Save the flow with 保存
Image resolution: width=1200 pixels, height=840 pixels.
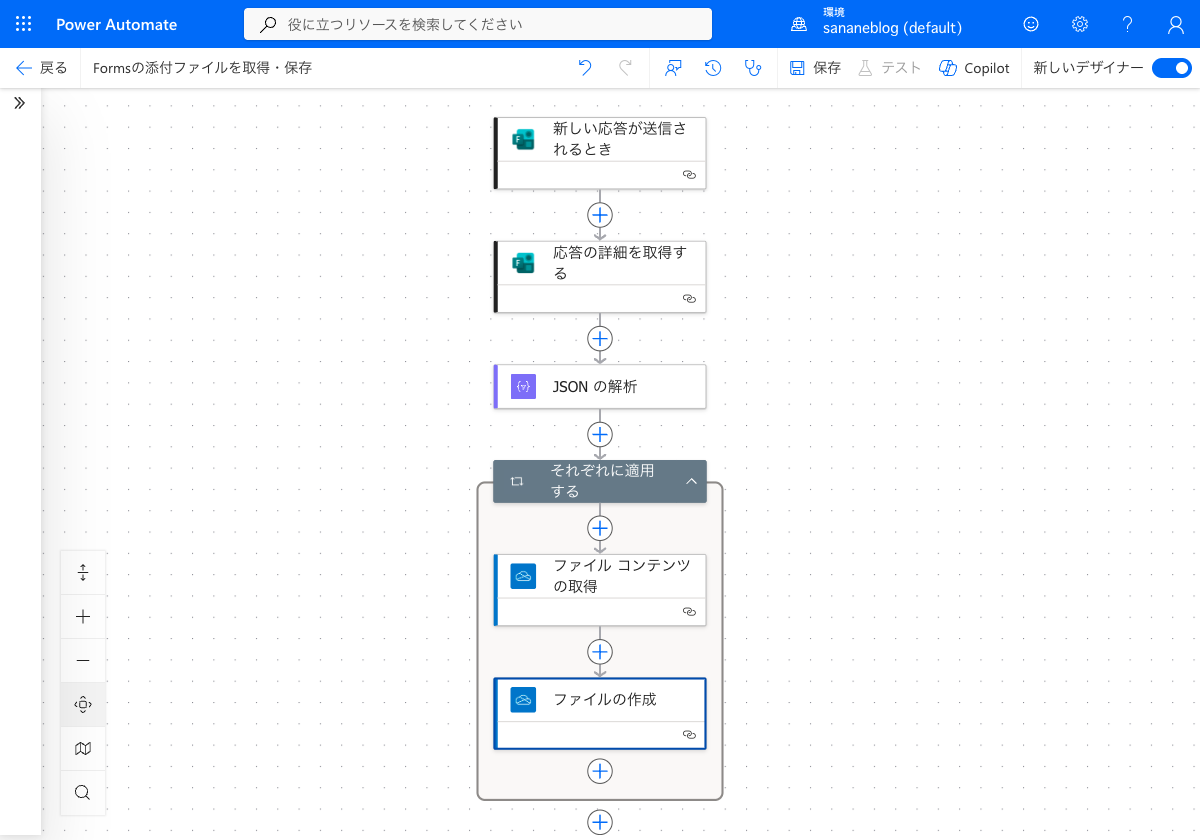point(815,68)
